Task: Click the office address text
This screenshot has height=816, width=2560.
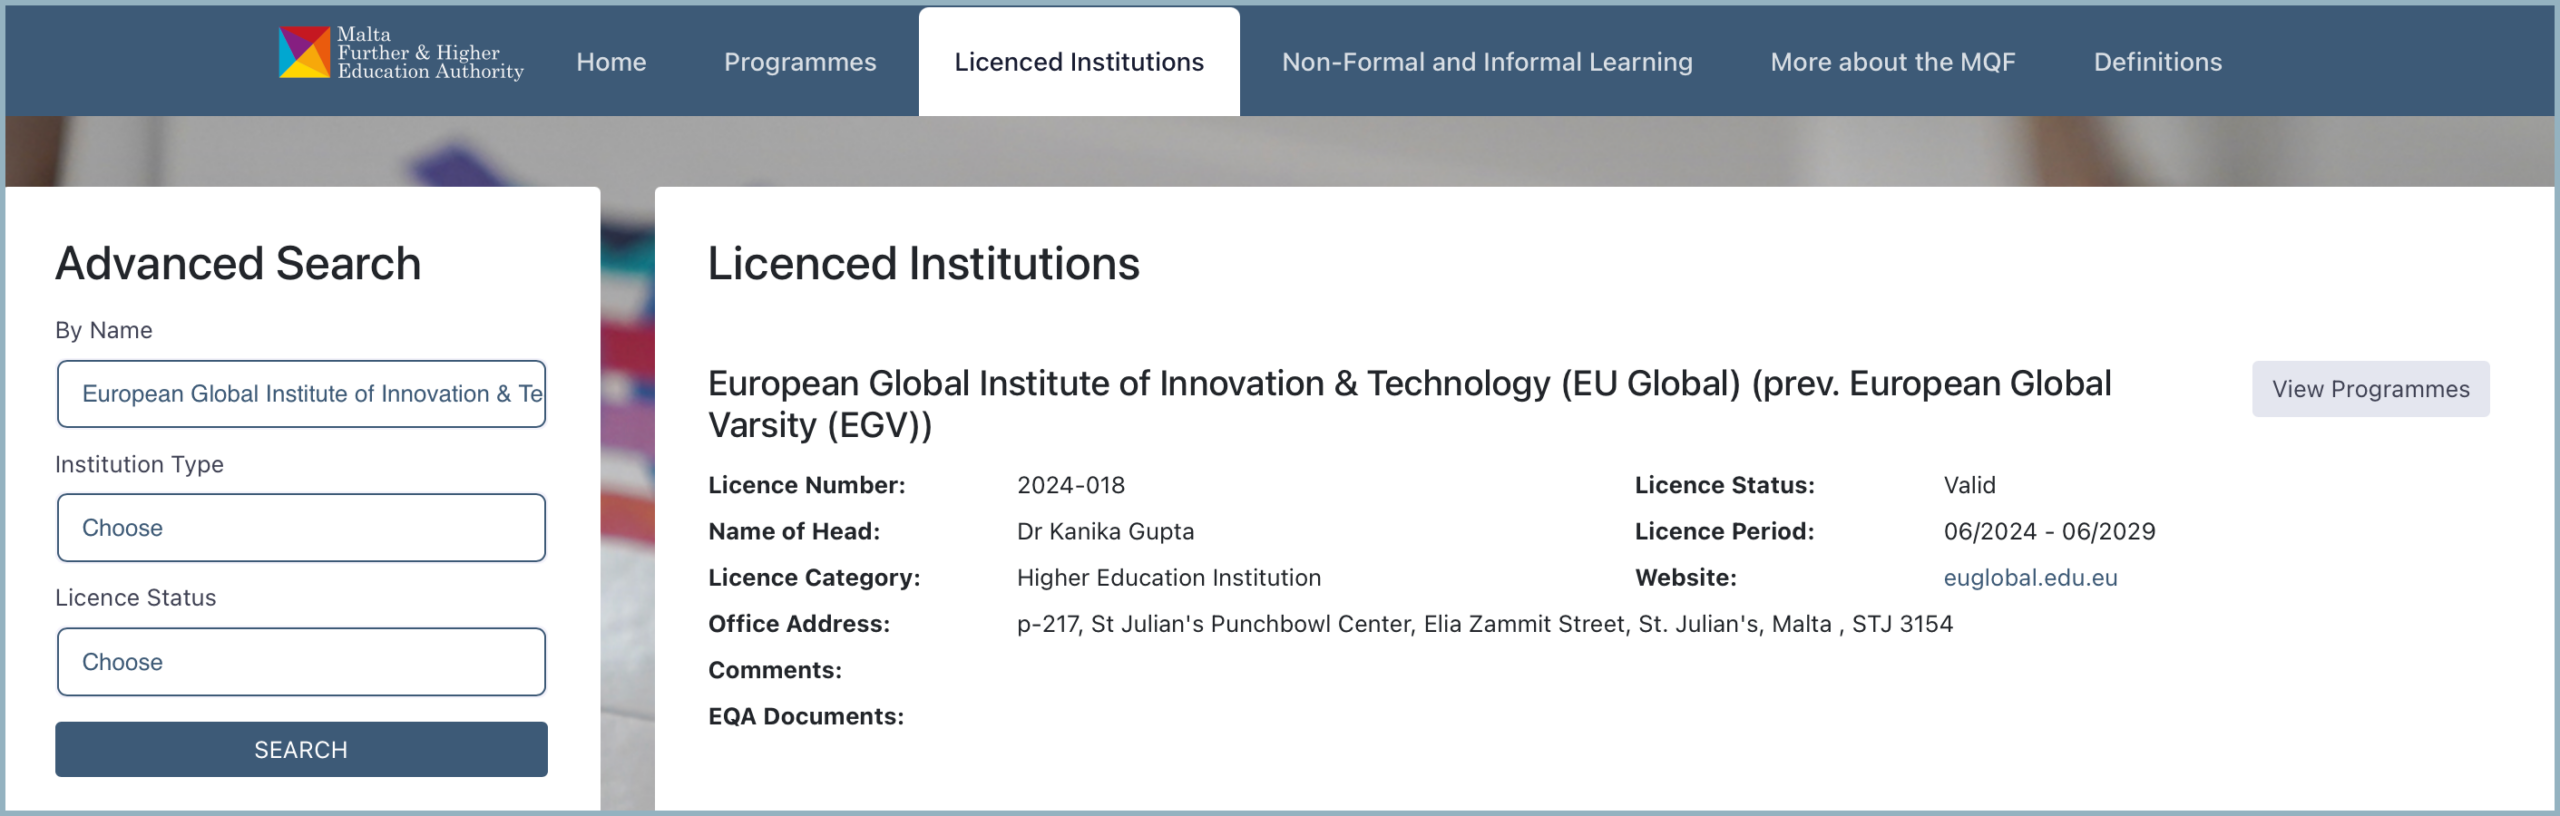Action: pos(1484,624)
